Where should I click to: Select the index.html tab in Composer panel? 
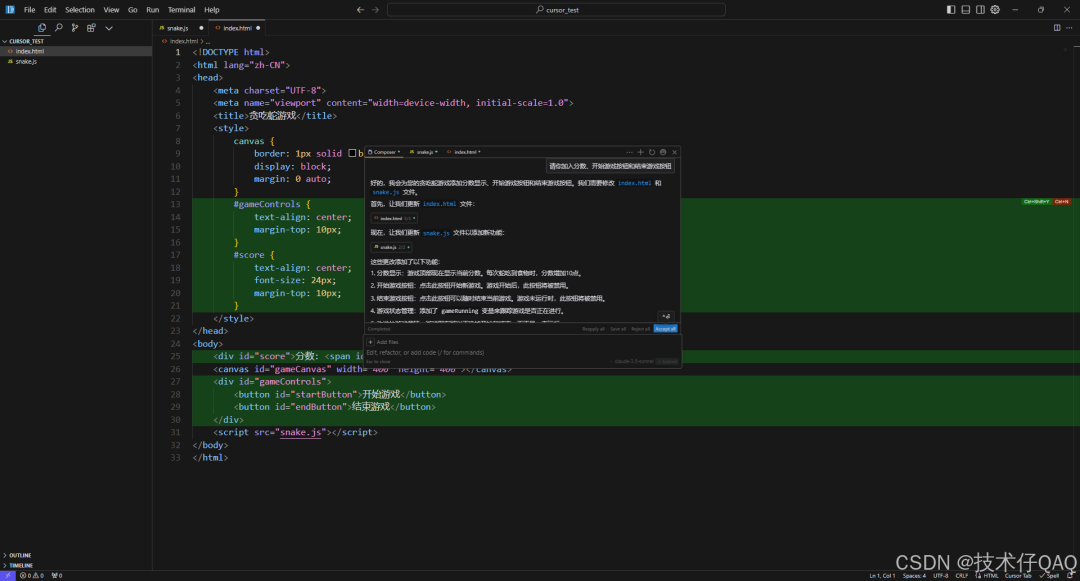[464, 152]
